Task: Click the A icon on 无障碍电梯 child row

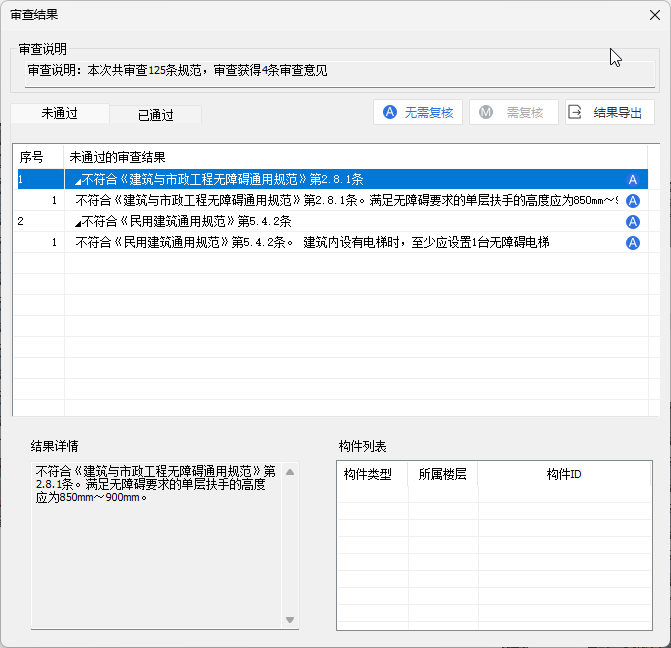Action: click(x=632, y=243)
